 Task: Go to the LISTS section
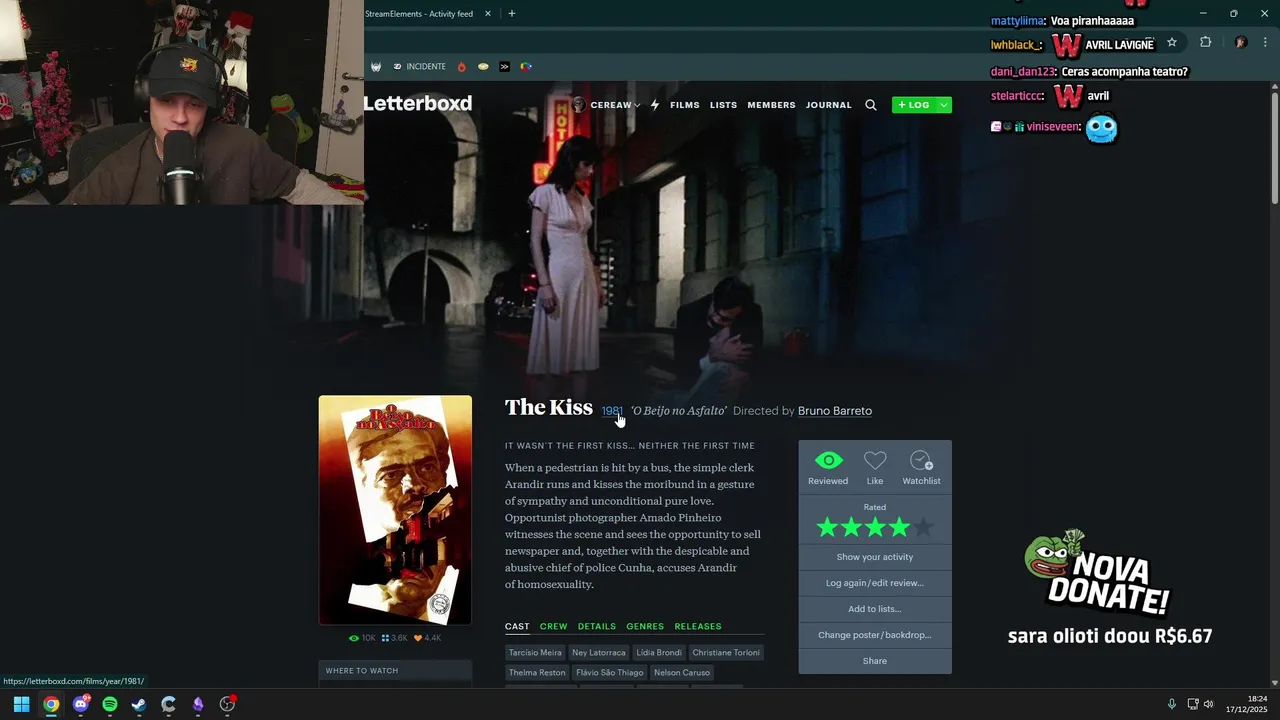coord(723,105)
